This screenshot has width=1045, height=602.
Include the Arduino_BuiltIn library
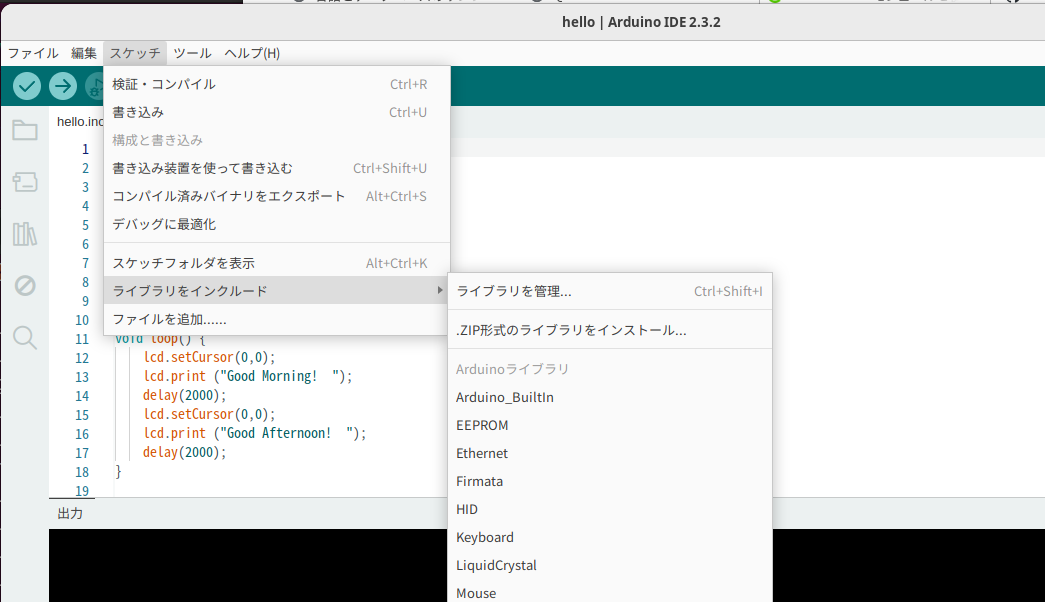point(610,397)
